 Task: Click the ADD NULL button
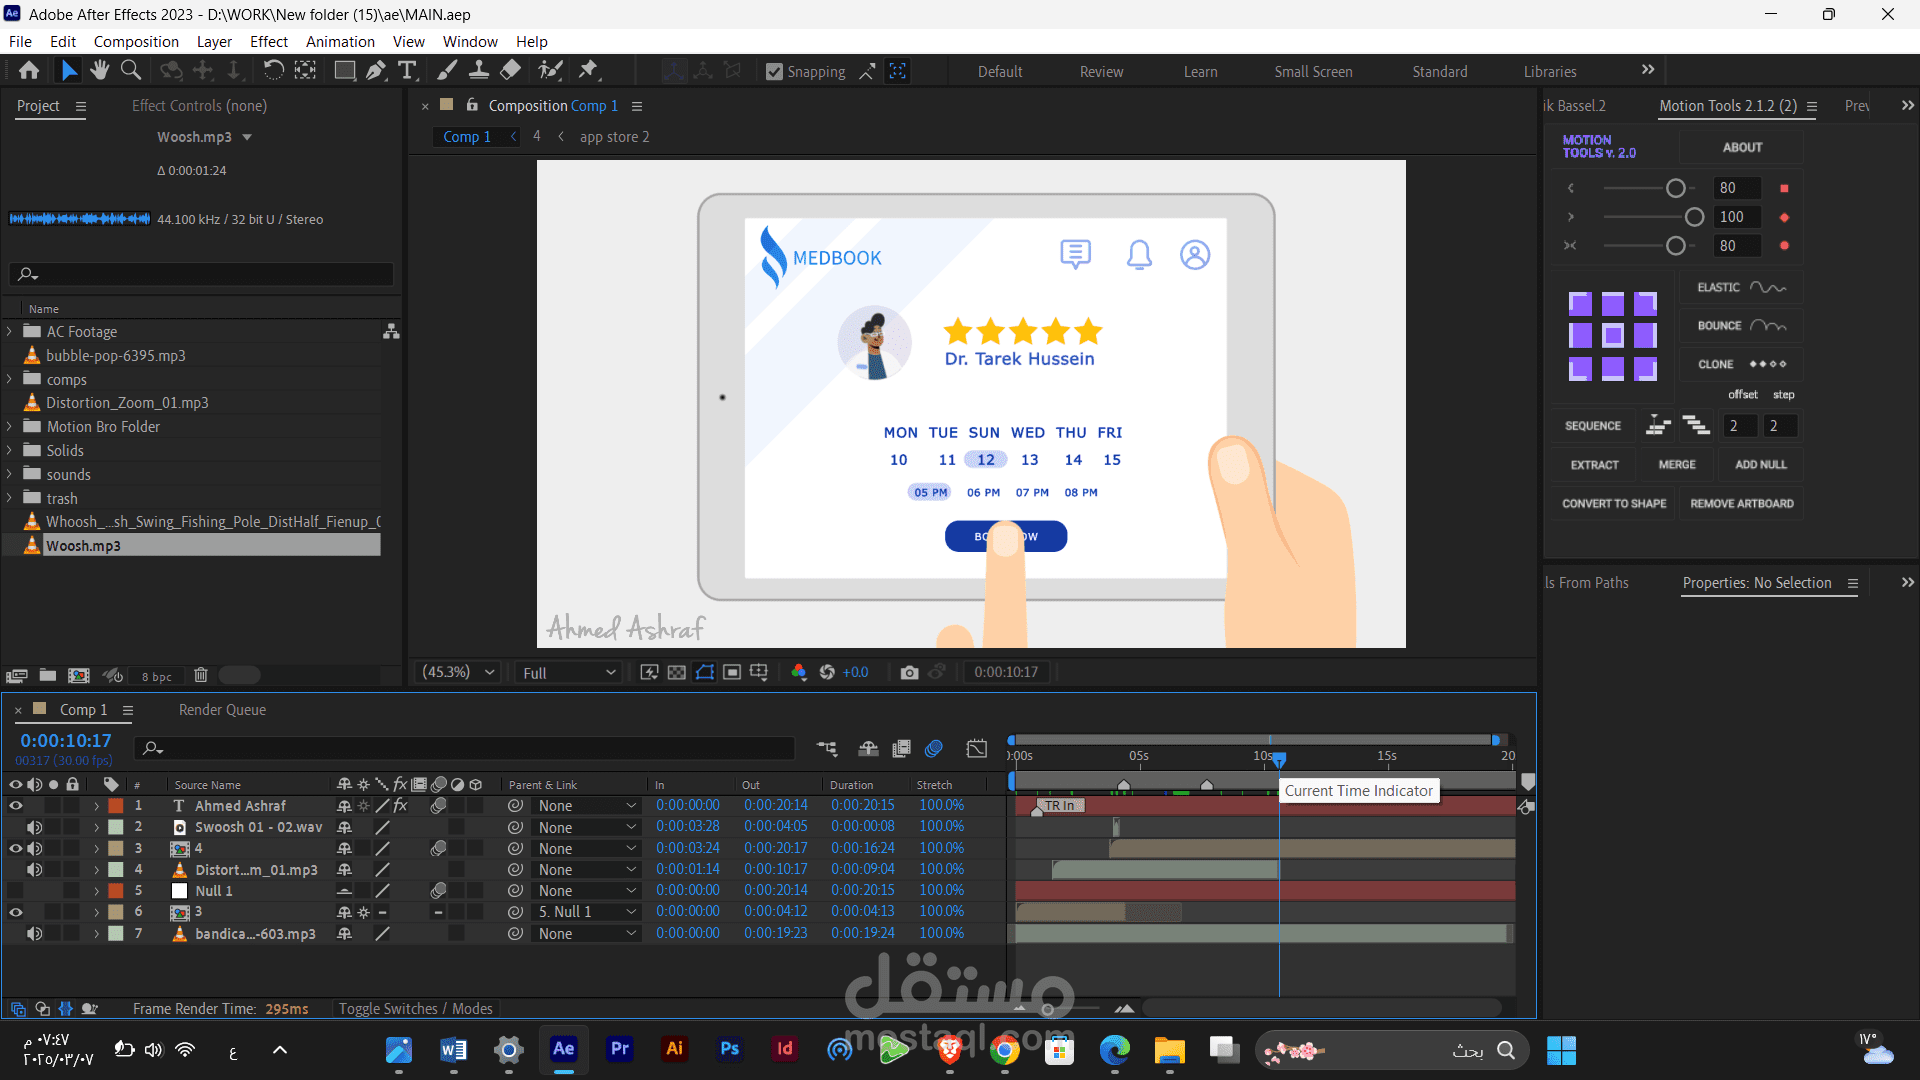tap(1760, 465)
